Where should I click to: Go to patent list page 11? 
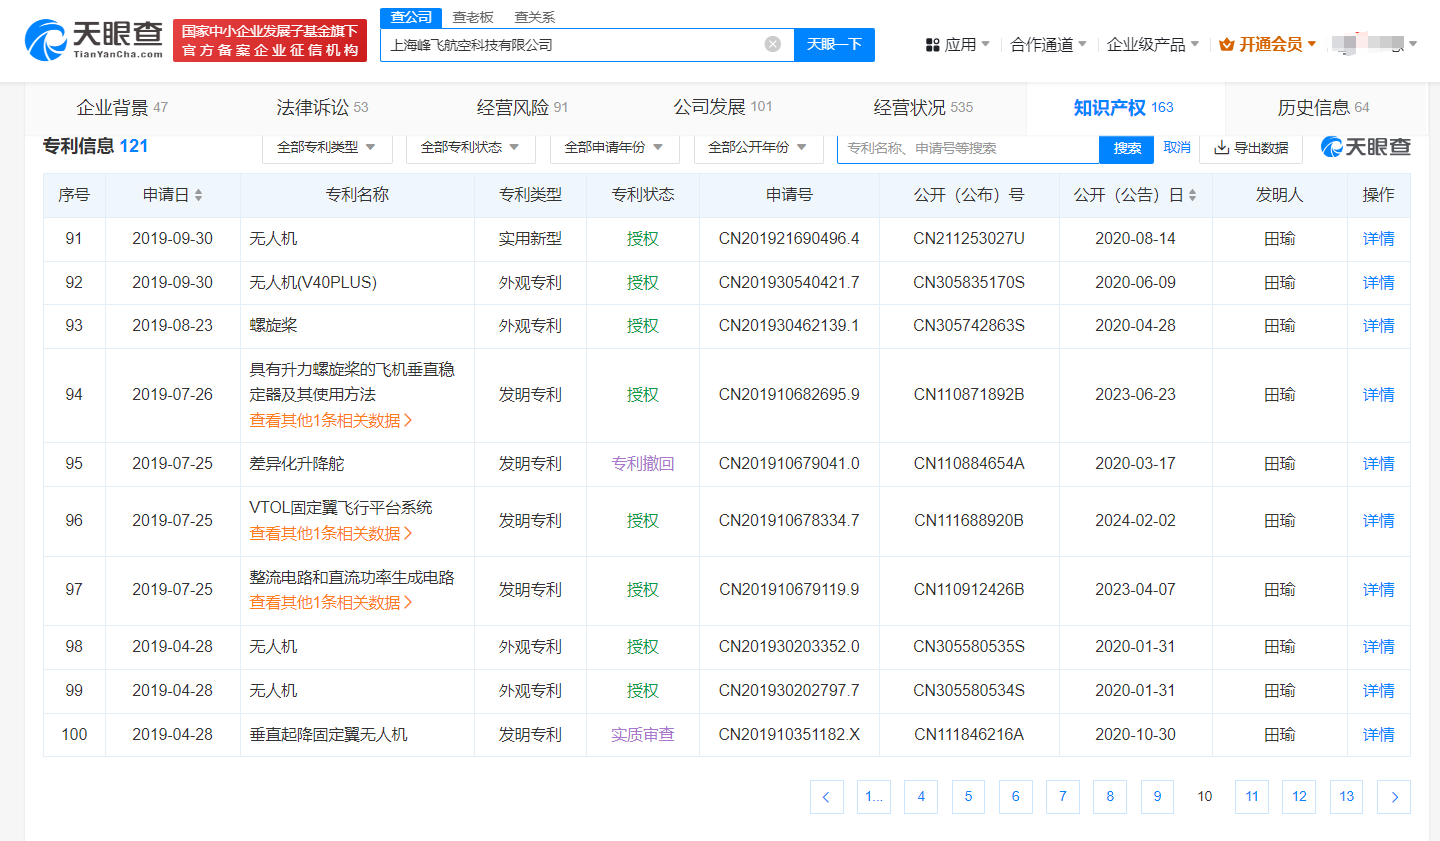click(1252, 797)
